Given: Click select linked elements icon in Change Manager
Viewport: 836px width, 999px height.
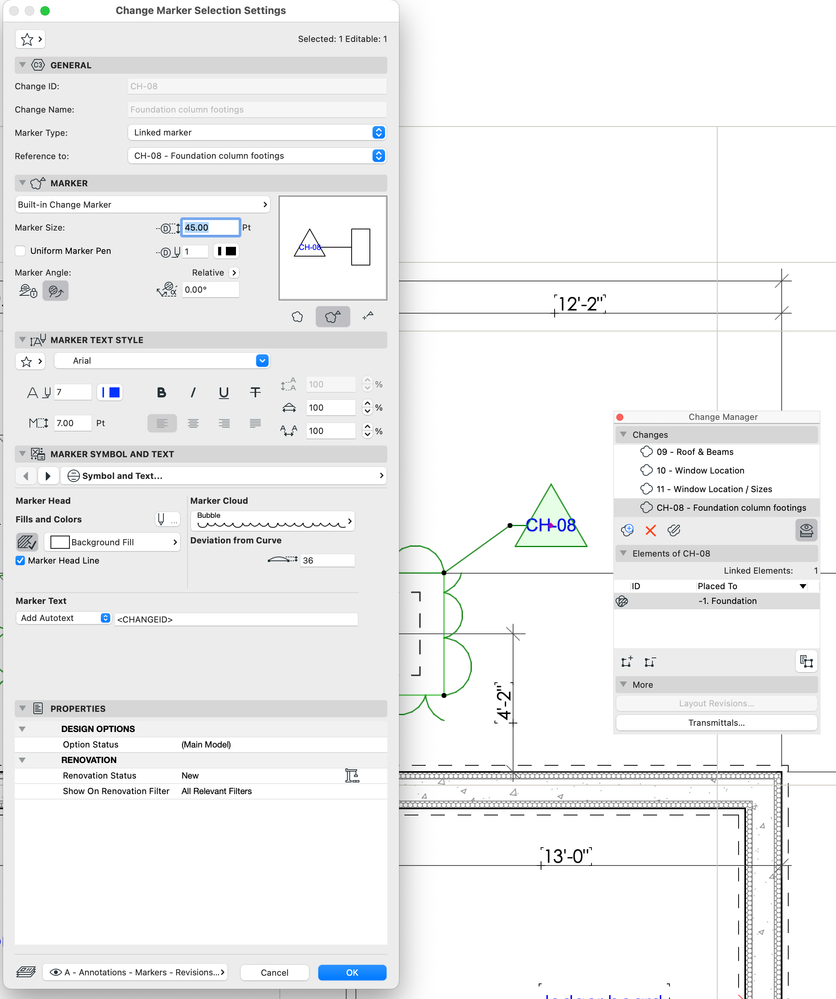Looking at the screenshot, I should click(807, 662).
